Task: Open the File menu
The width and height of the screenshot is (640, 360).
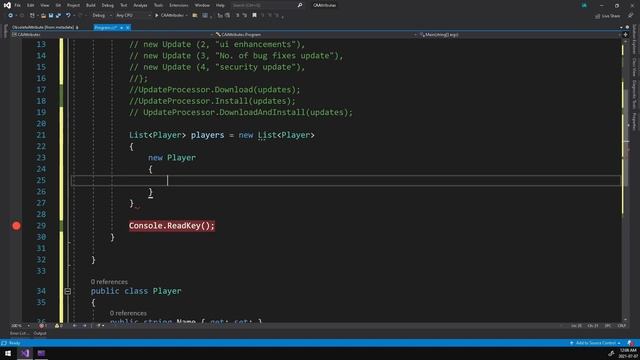Action: tap(18, 5)
